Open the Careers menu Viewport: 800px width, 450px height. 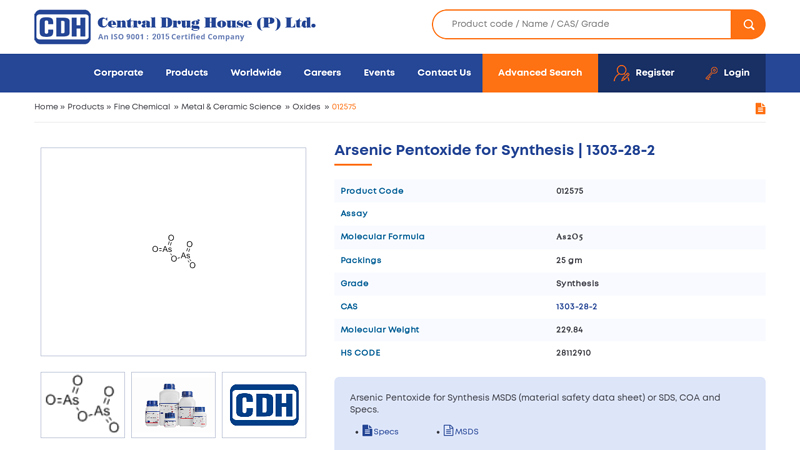click(322, 72)
